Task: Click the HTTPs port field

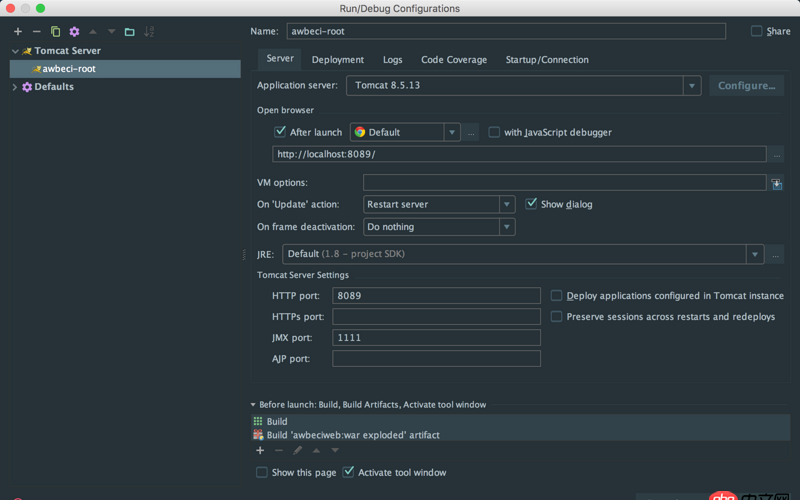Action: [436, 316]
